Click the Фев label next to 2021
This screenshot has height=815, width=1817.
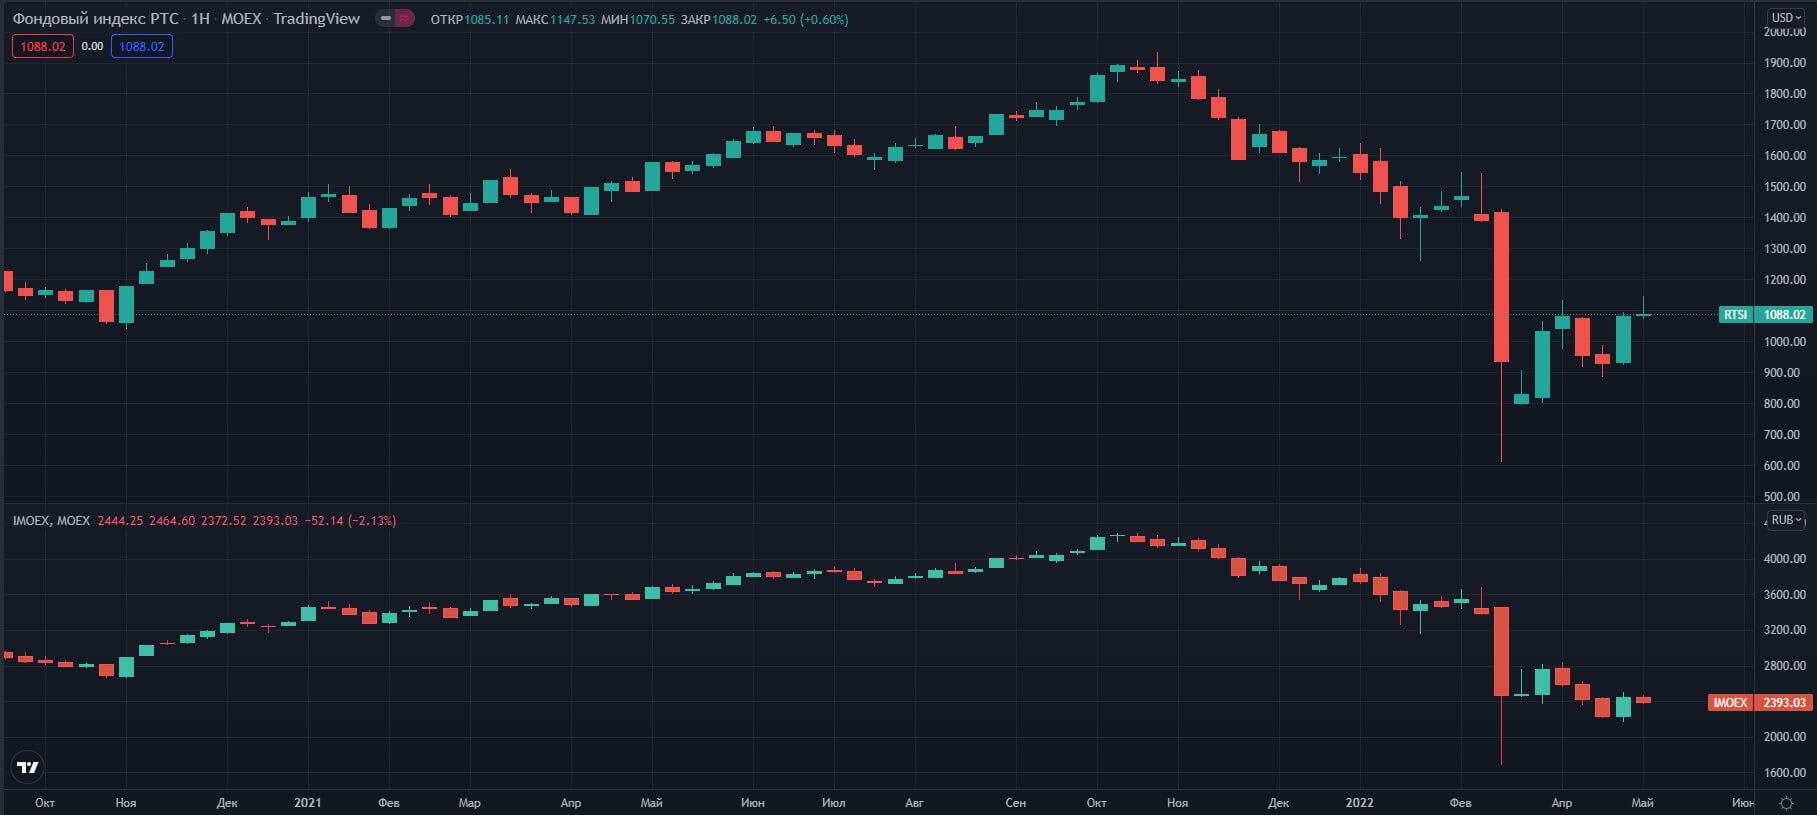[x=389, y=803]
